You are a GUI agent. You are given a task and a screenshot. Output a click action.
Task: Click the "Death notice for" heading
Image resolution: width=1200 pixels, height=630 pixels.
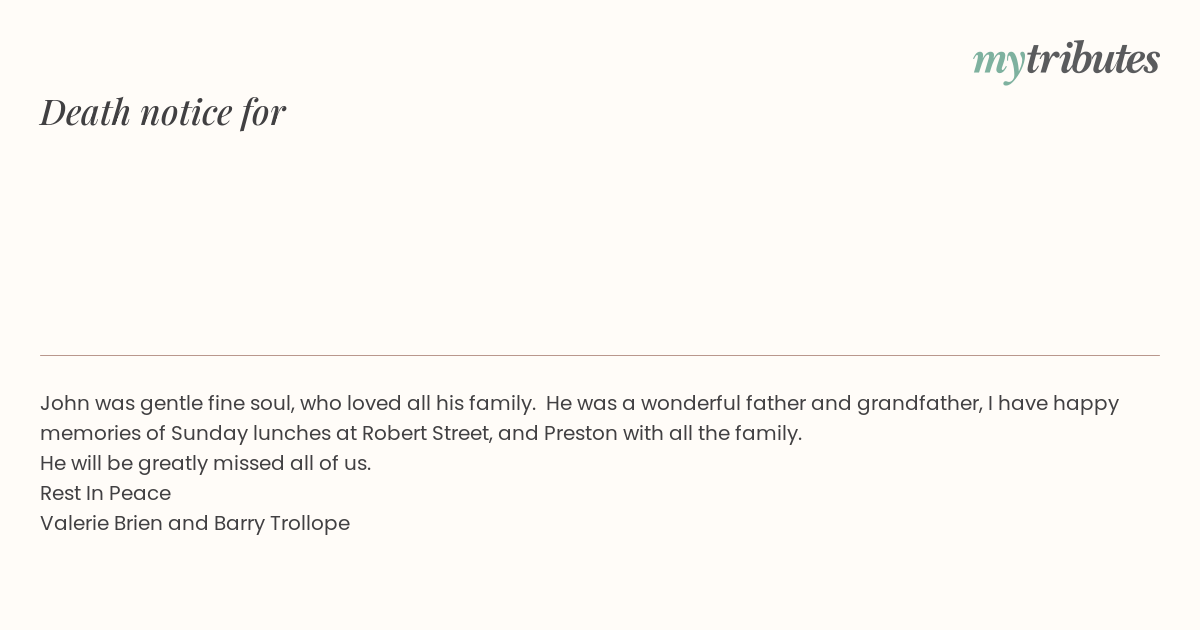(163, 112)
